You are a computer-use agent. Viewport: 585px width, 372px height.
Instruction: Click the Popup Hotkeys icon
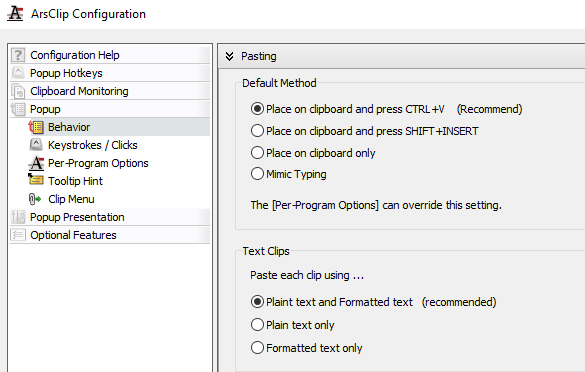18,73
